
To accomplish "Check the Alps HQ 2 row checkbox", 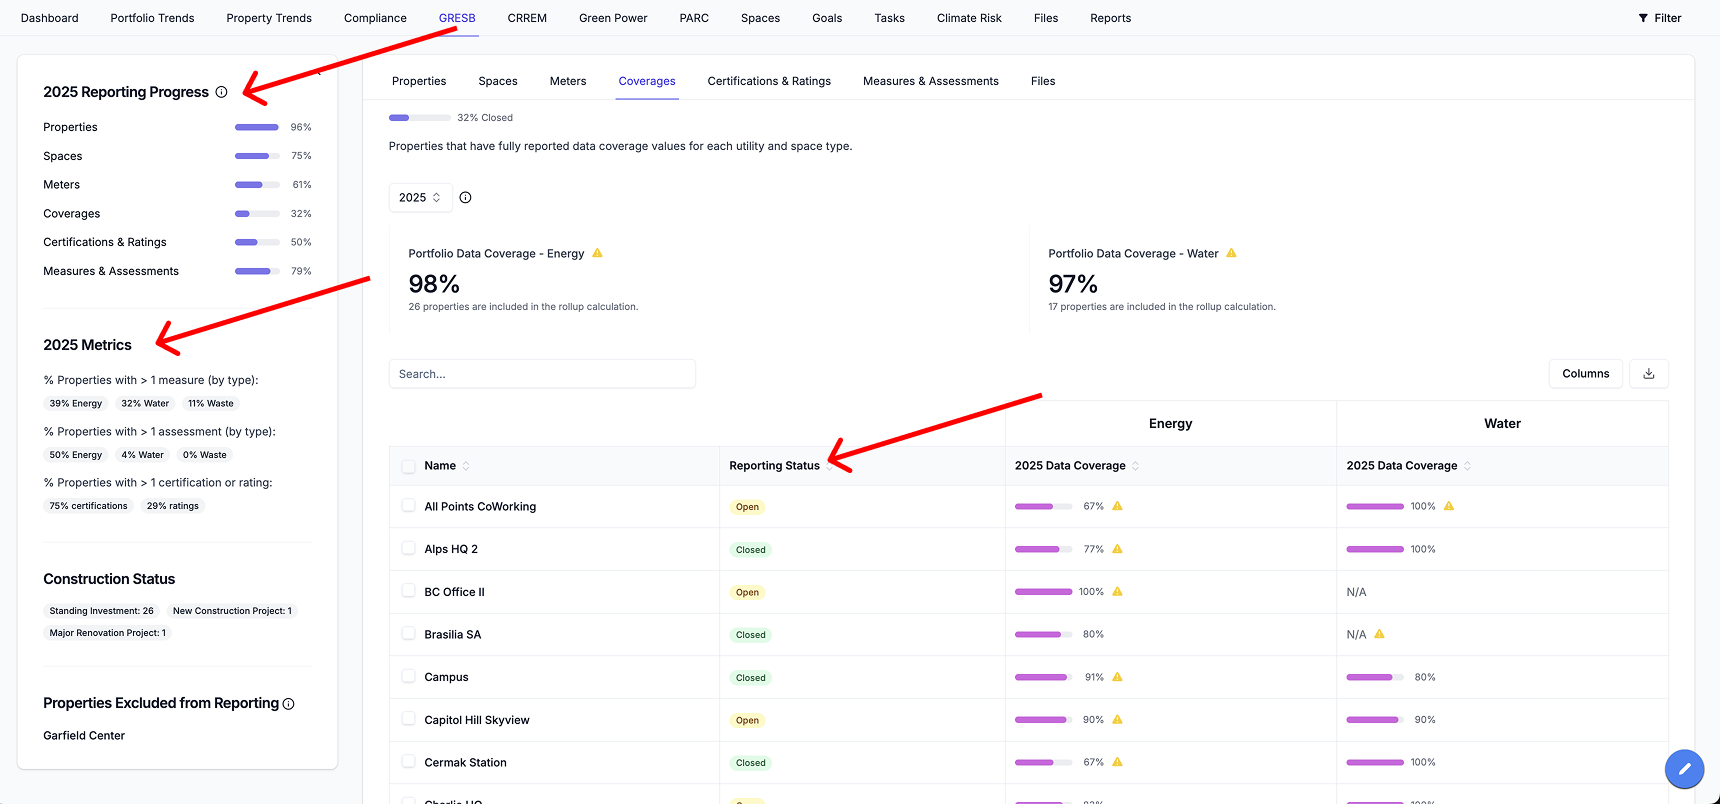I will click(x=408, y=548).
